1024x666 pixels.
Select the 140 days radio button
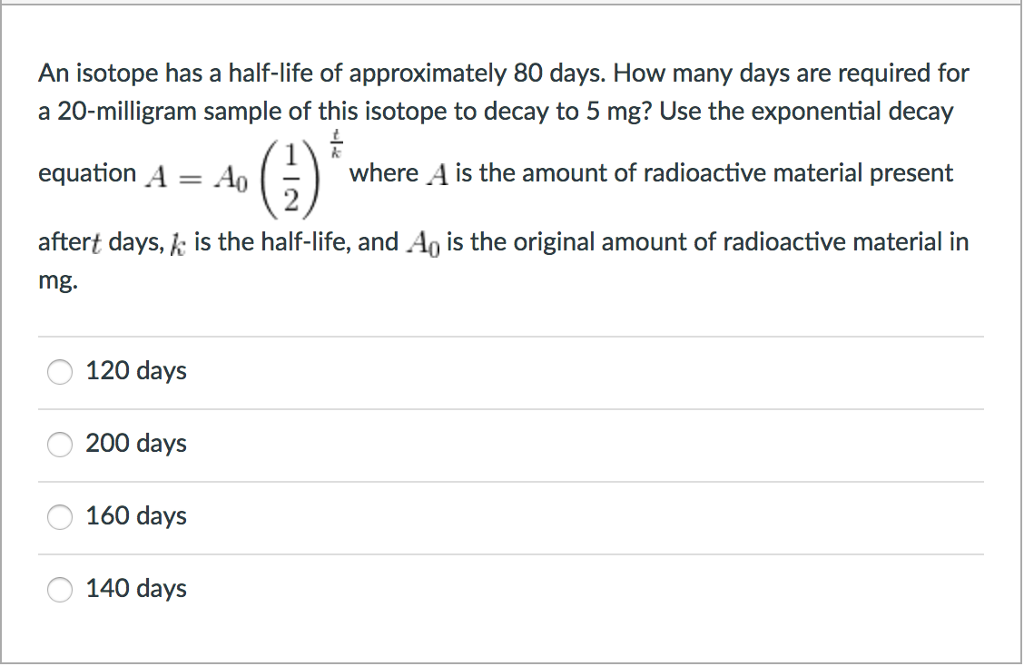pyautogui.click(x=59, y=590)
